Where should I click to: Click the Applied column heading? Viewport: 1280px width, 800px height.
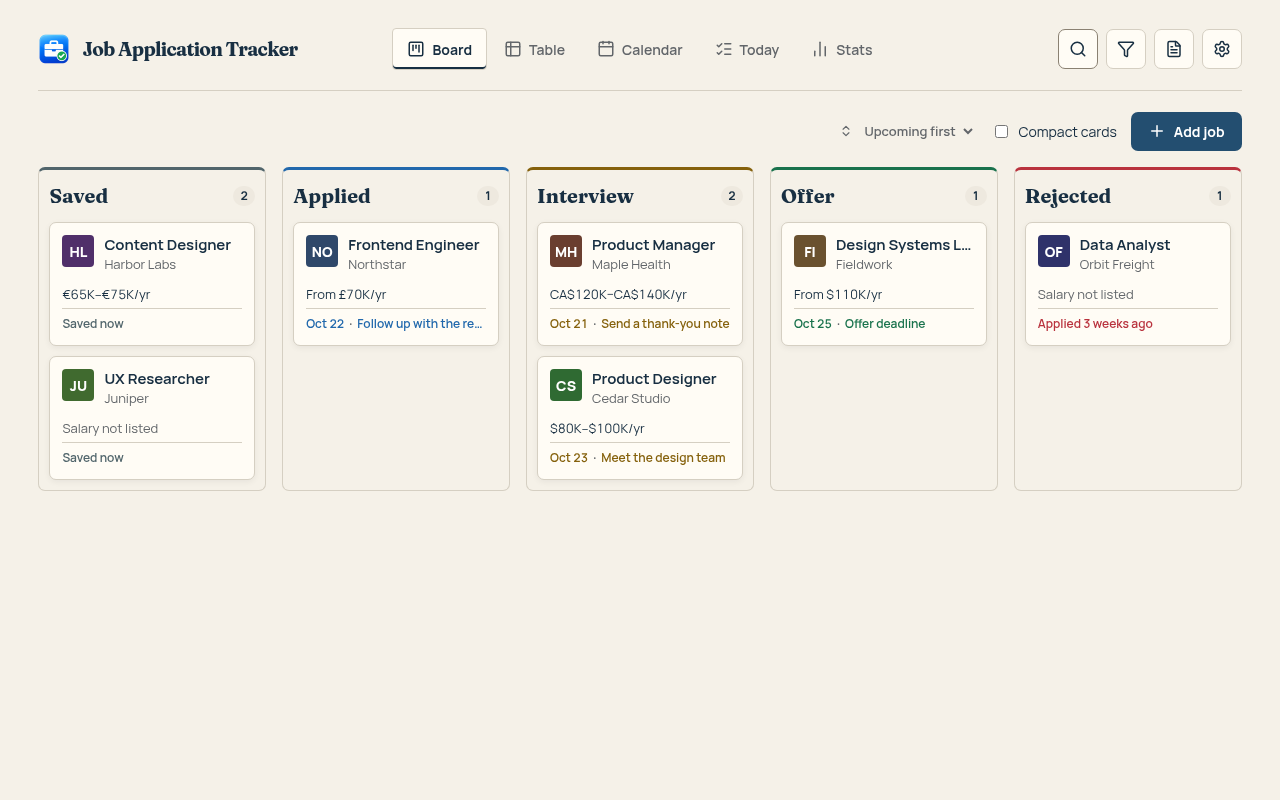click(332, 196)
